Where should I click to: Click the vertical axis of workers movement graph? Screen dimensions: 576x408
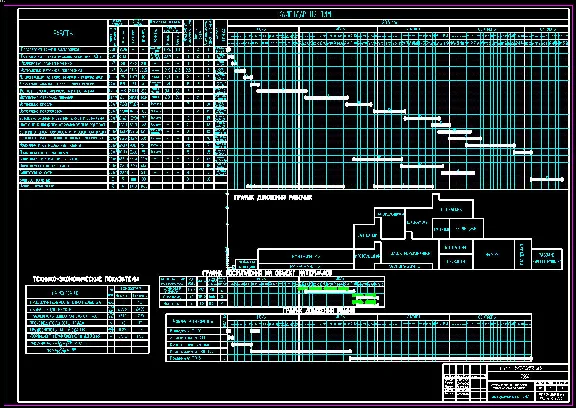[x=227, y=231]
